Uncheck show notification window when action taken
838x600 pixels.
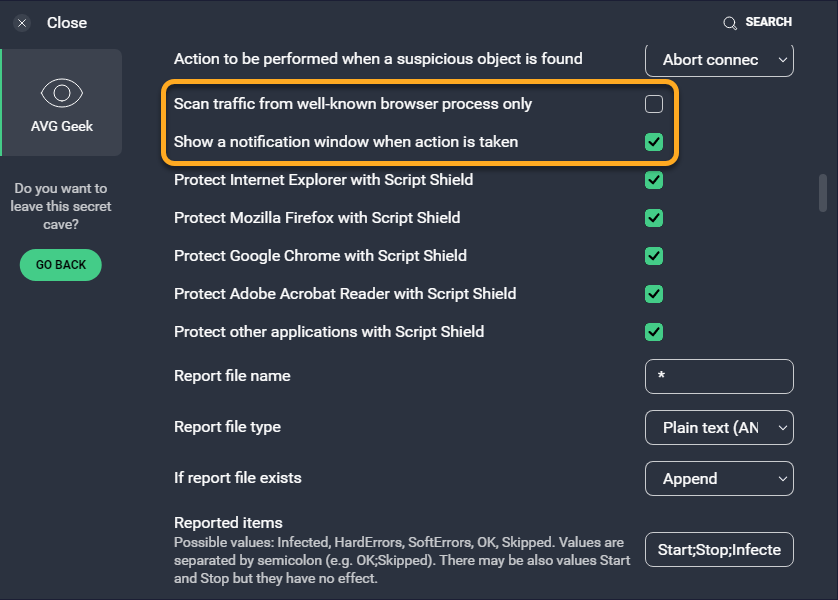(x=654, y=142)
